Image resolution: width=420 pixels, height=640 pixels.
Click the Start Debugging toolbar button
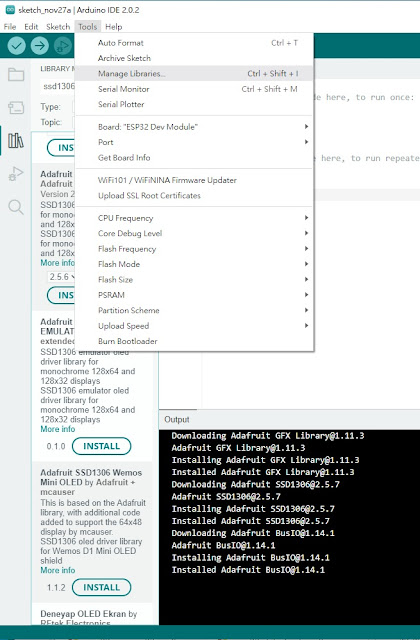tap(62, 46)
